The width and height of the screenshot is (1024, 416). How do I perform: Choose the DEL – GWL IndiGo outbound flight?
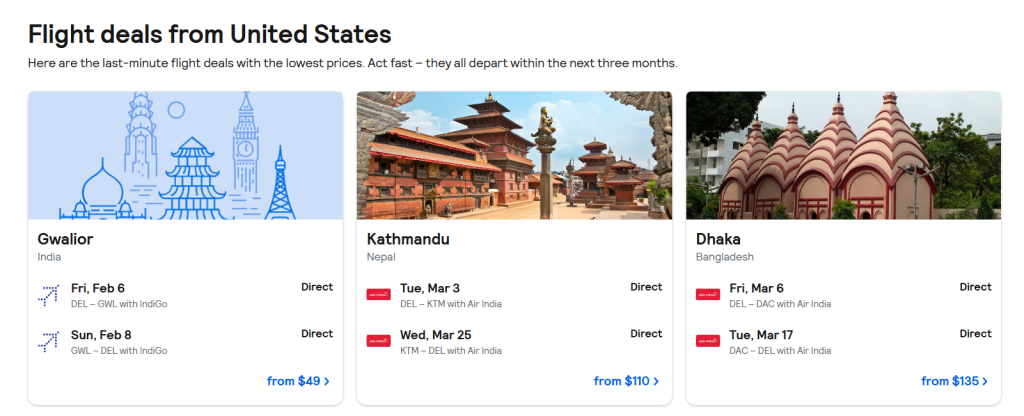119,304
